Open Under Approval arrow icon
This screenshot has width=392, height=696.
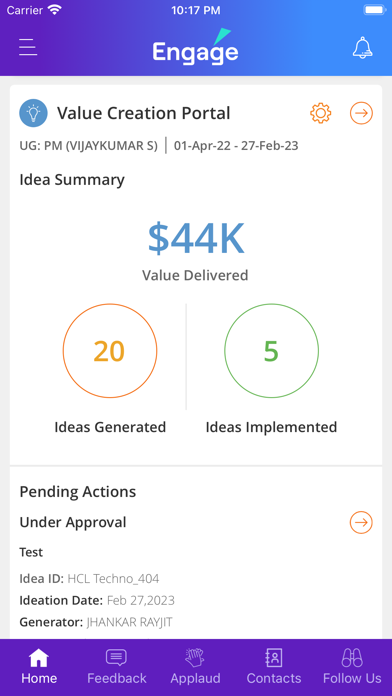pos(361,522)
